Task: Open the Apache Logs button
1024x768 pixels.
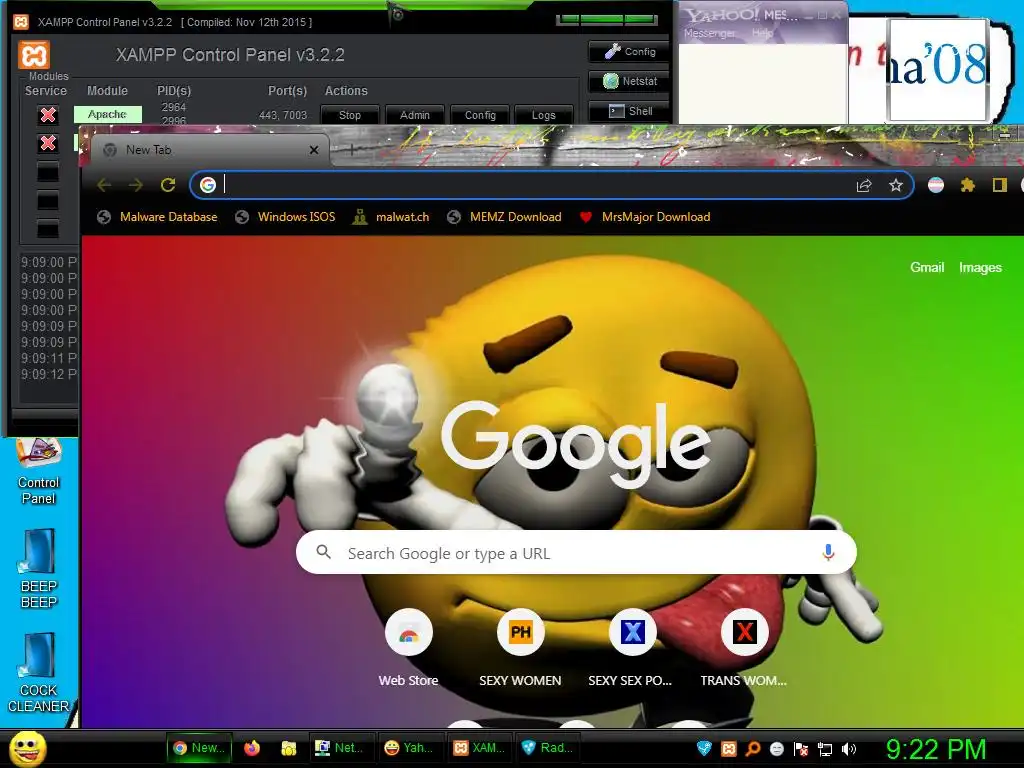Action: pyautogui.click(x=543, y=115)
